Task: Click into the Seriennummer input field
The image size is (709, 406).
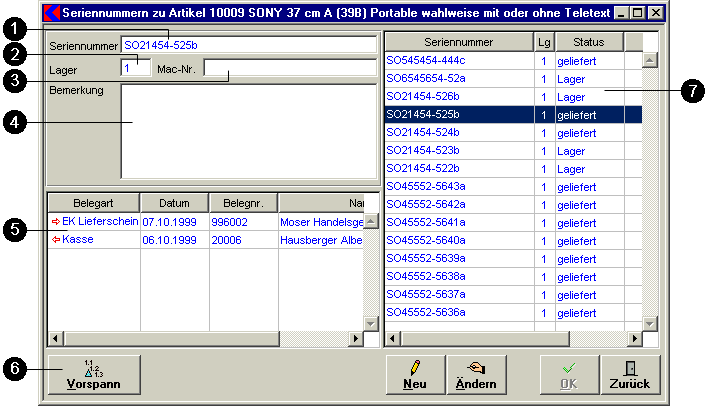Action: [x=248, y=45]
